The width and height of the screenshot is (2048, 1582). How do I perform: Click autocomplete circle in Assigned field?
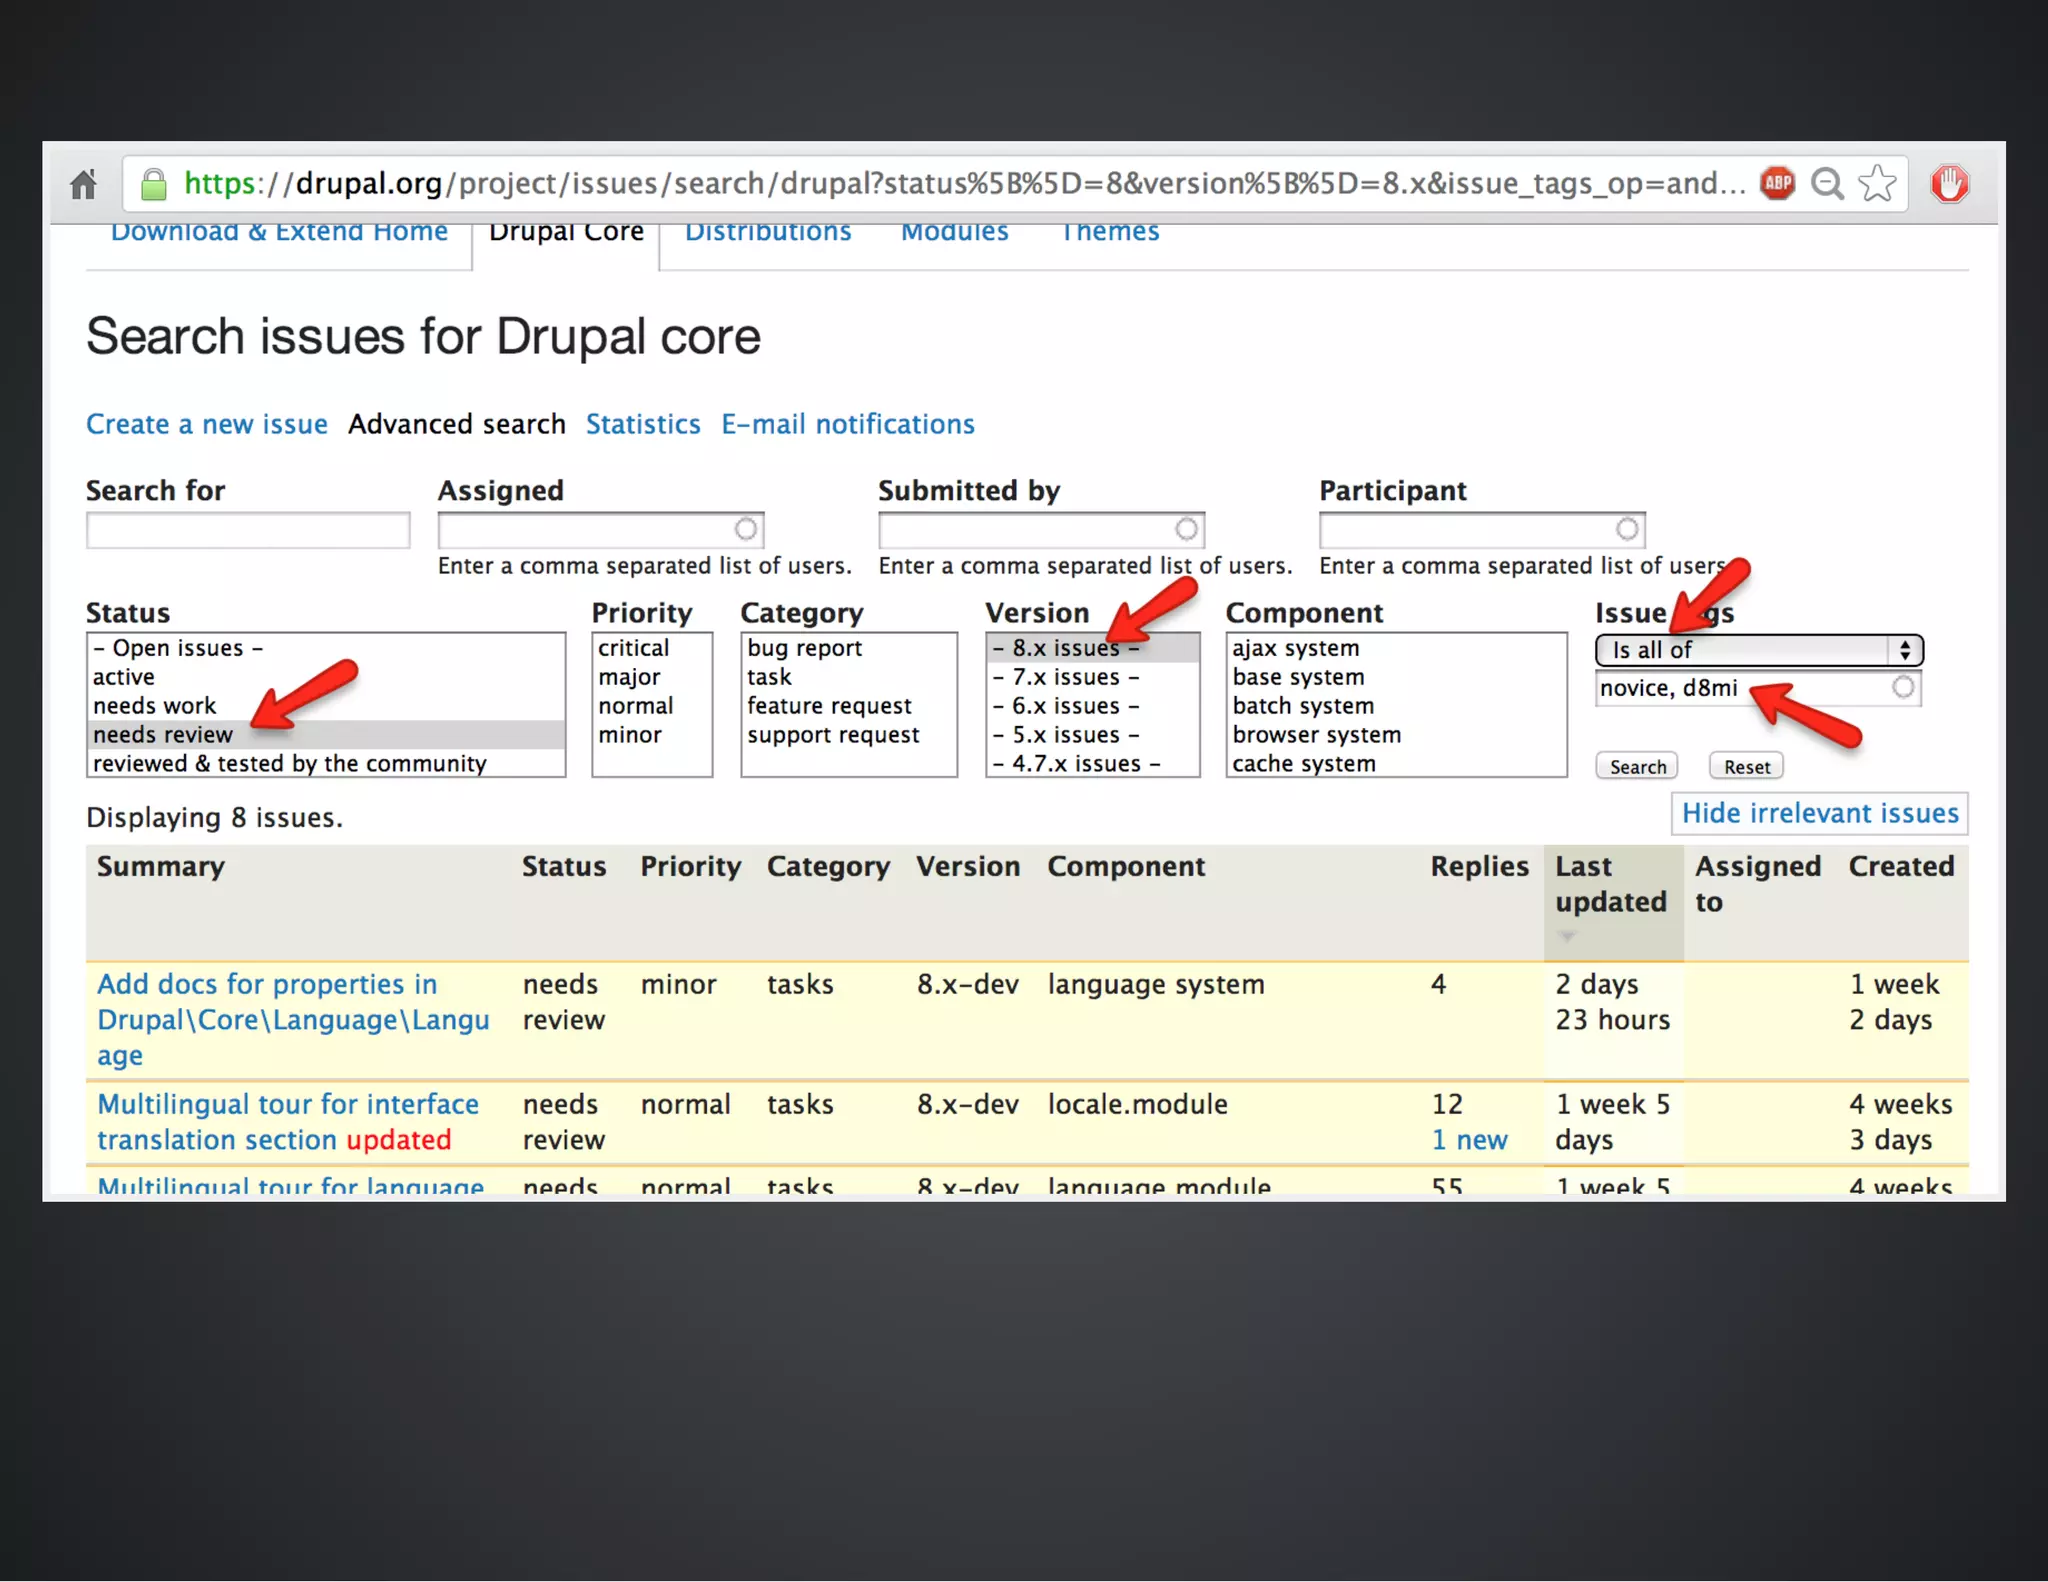(x=746, y=529)
